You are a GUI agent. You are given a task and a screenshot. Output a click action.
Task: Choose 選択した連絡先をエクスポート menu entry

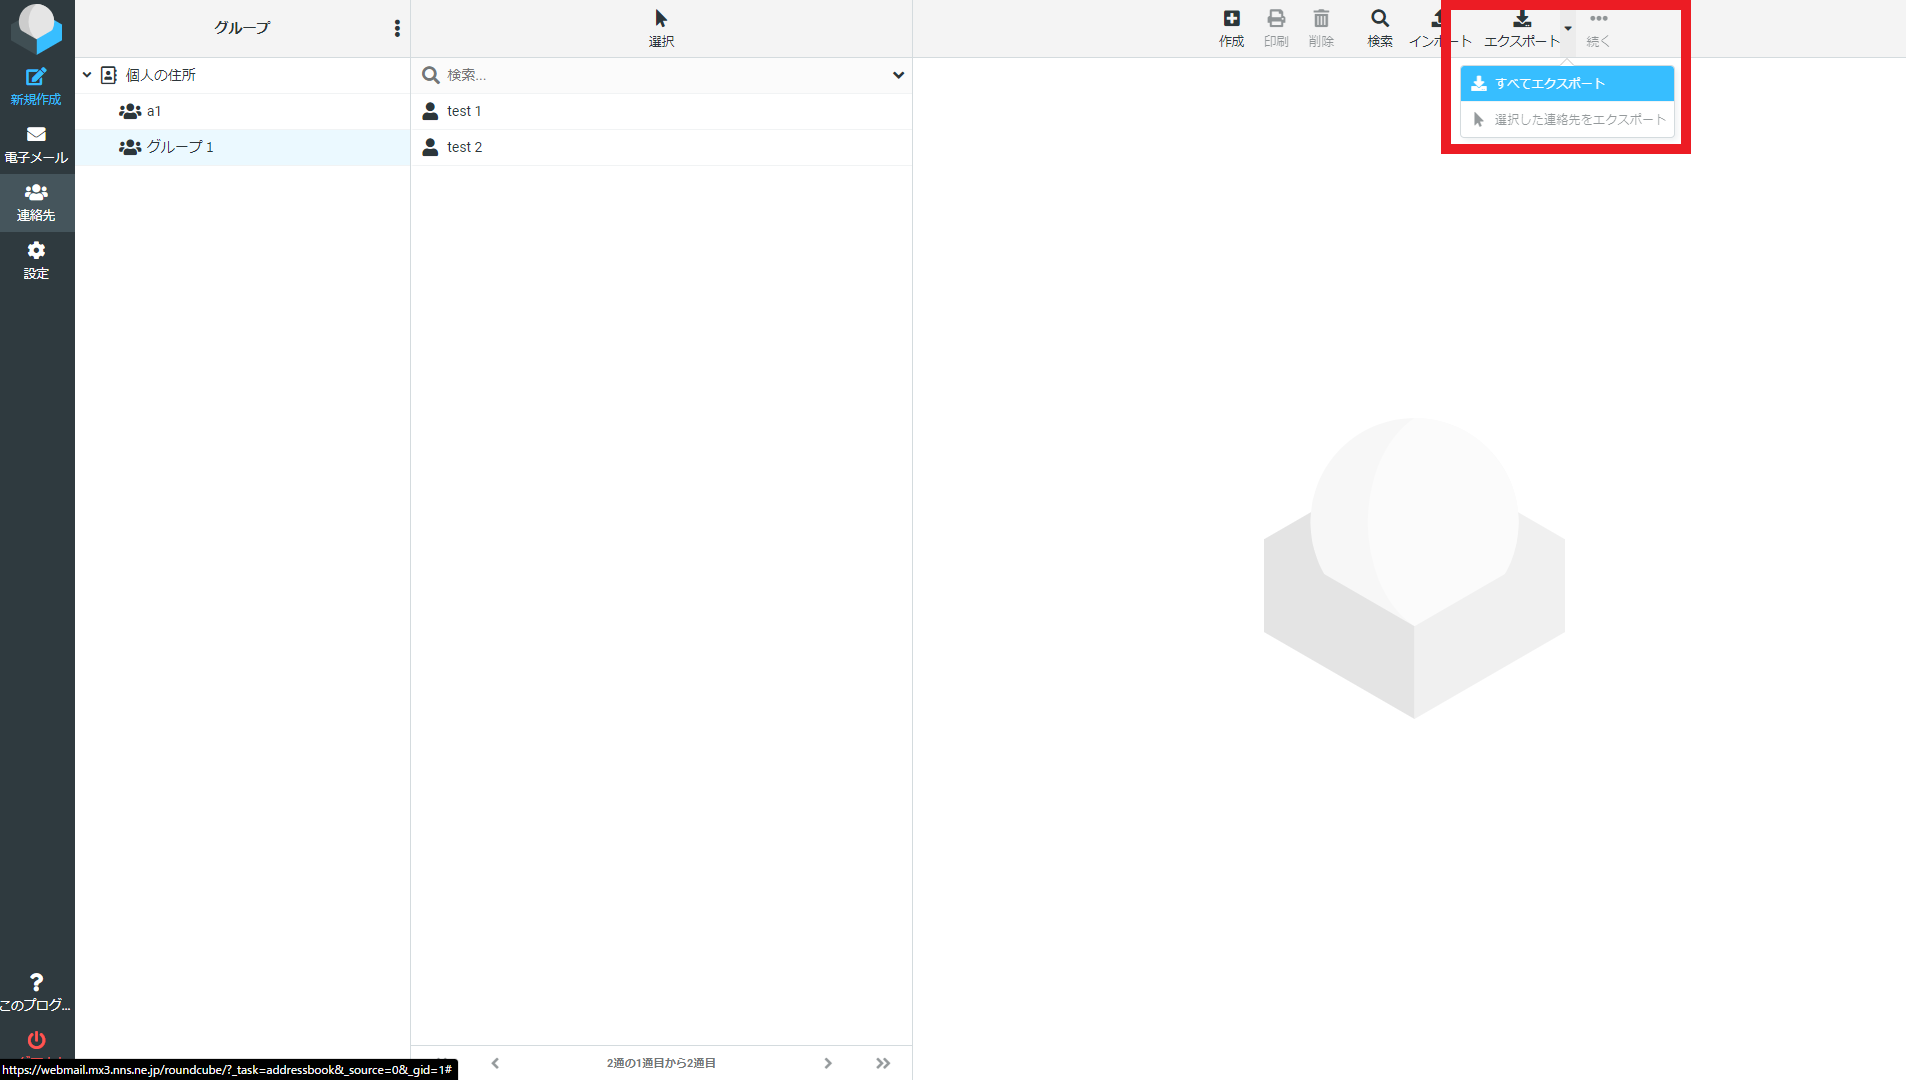pos(1566,120)
